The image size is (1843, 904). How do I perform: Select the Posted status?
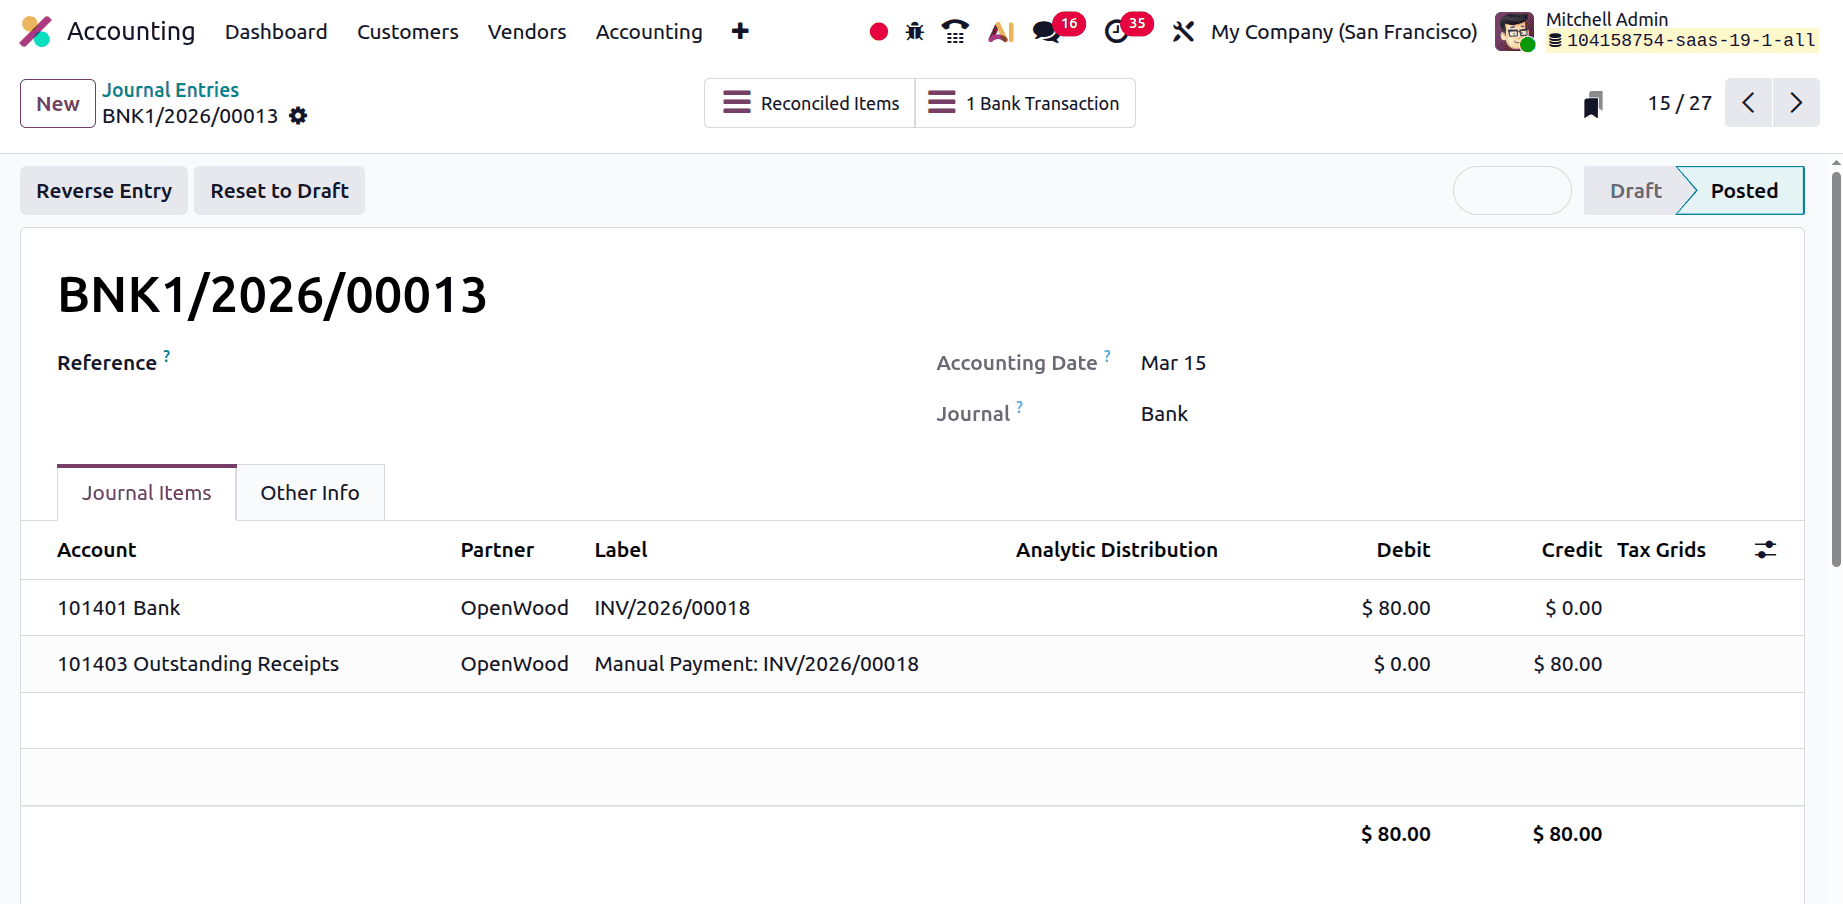pyautogui.click(x=1742, y=190)
